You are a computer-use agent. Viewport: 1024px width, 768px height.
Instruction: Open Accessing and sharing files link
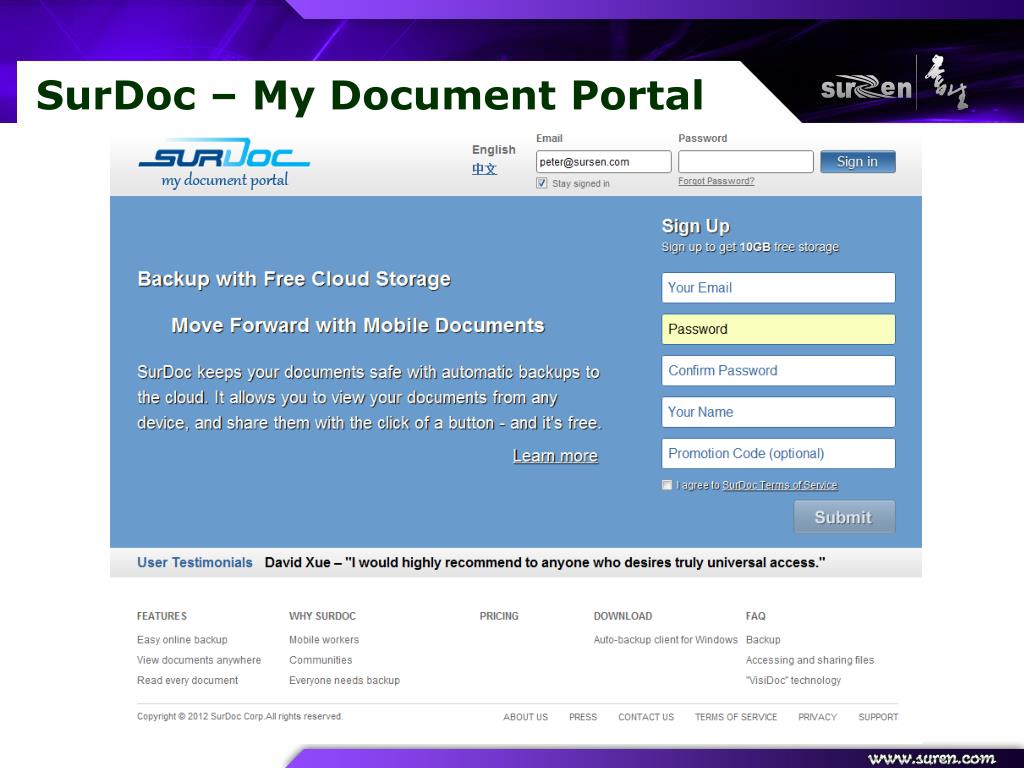pos(810,660)
